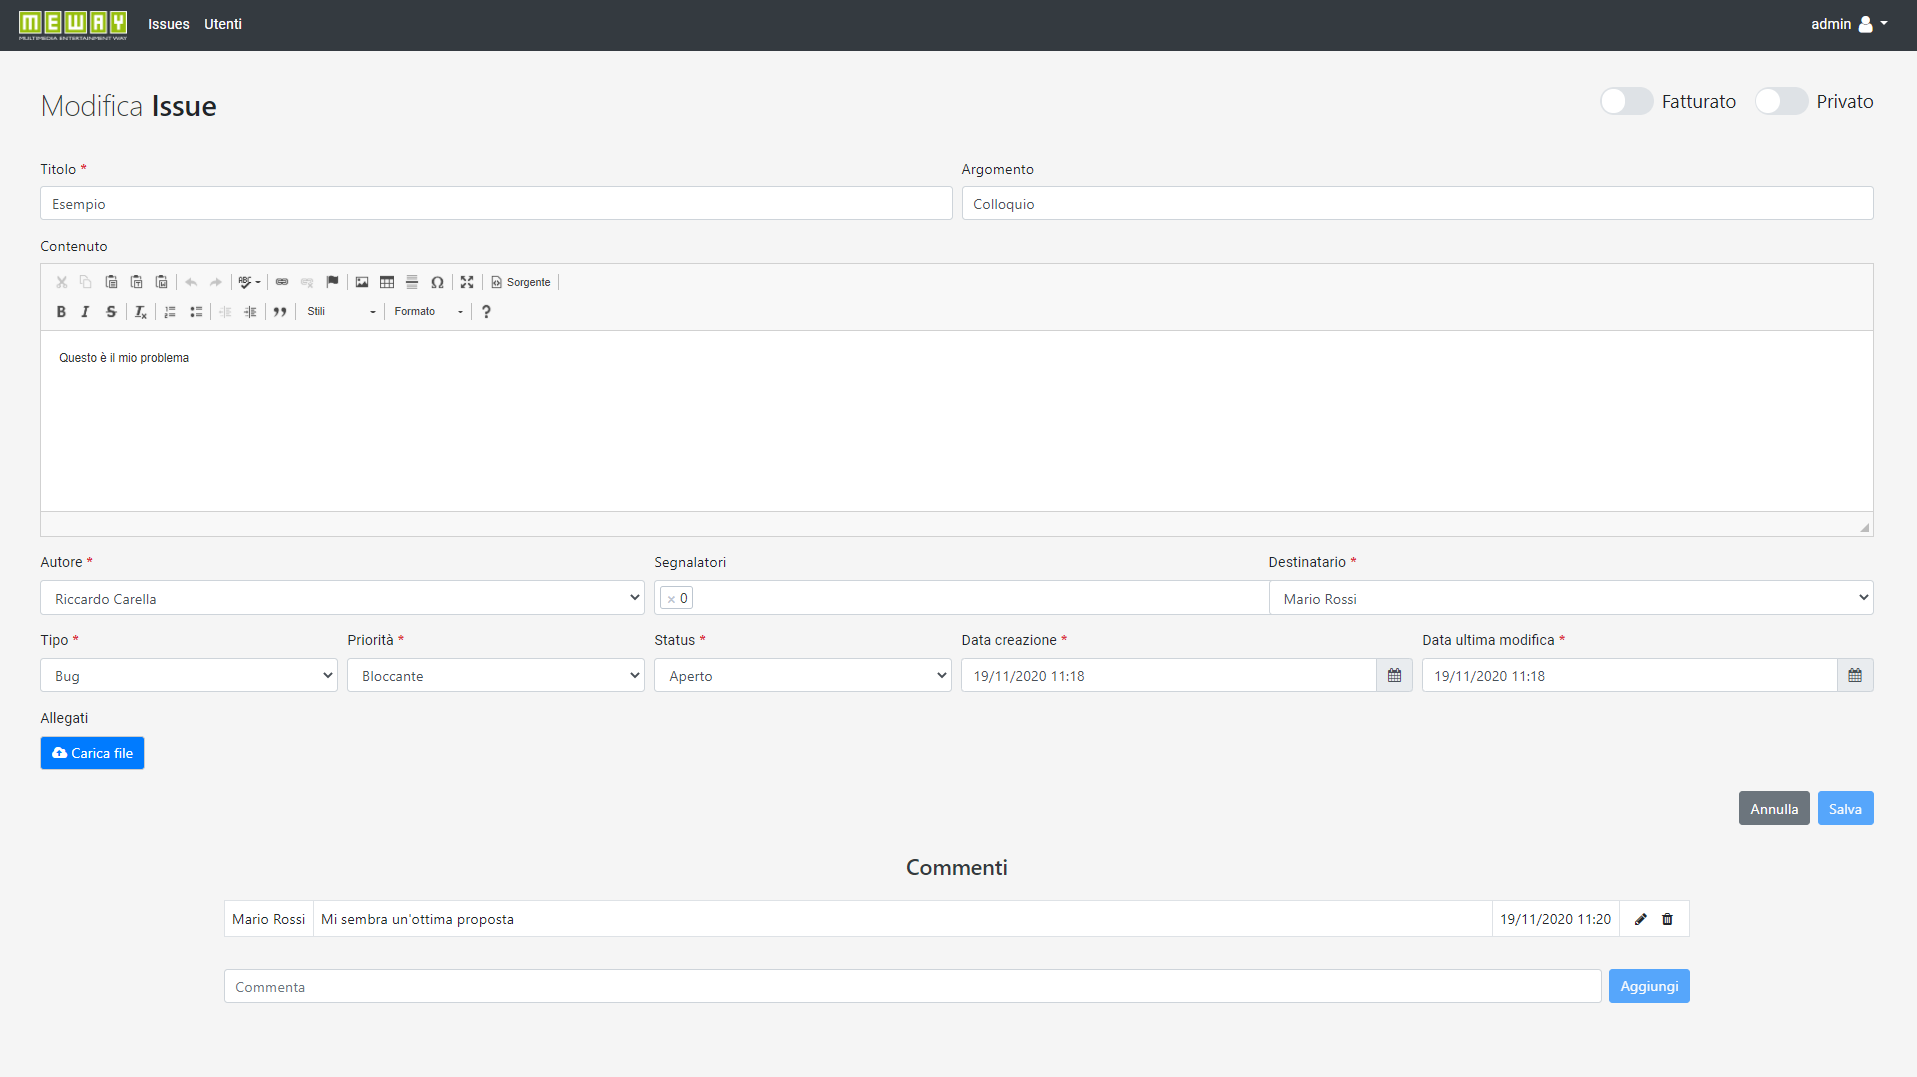Remove the Segnalatori item with the x
The image size is (1917, 1077).
tap(670, 597)
